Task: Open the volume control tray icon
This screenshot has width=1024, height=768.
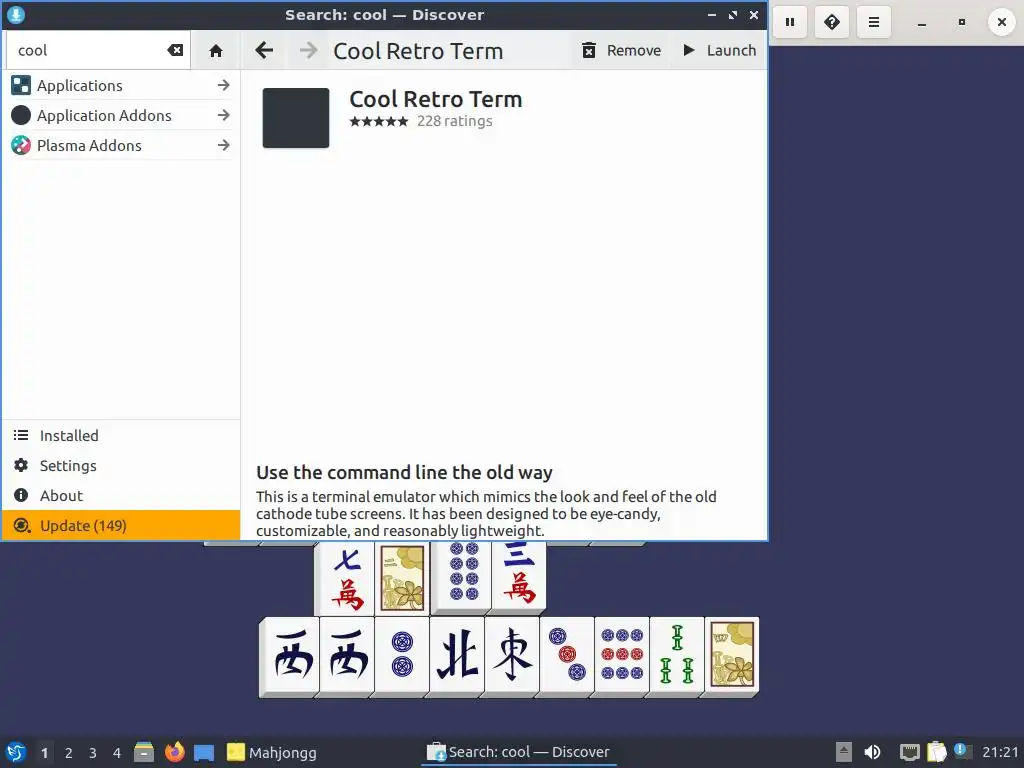Action: pos(872,752)
